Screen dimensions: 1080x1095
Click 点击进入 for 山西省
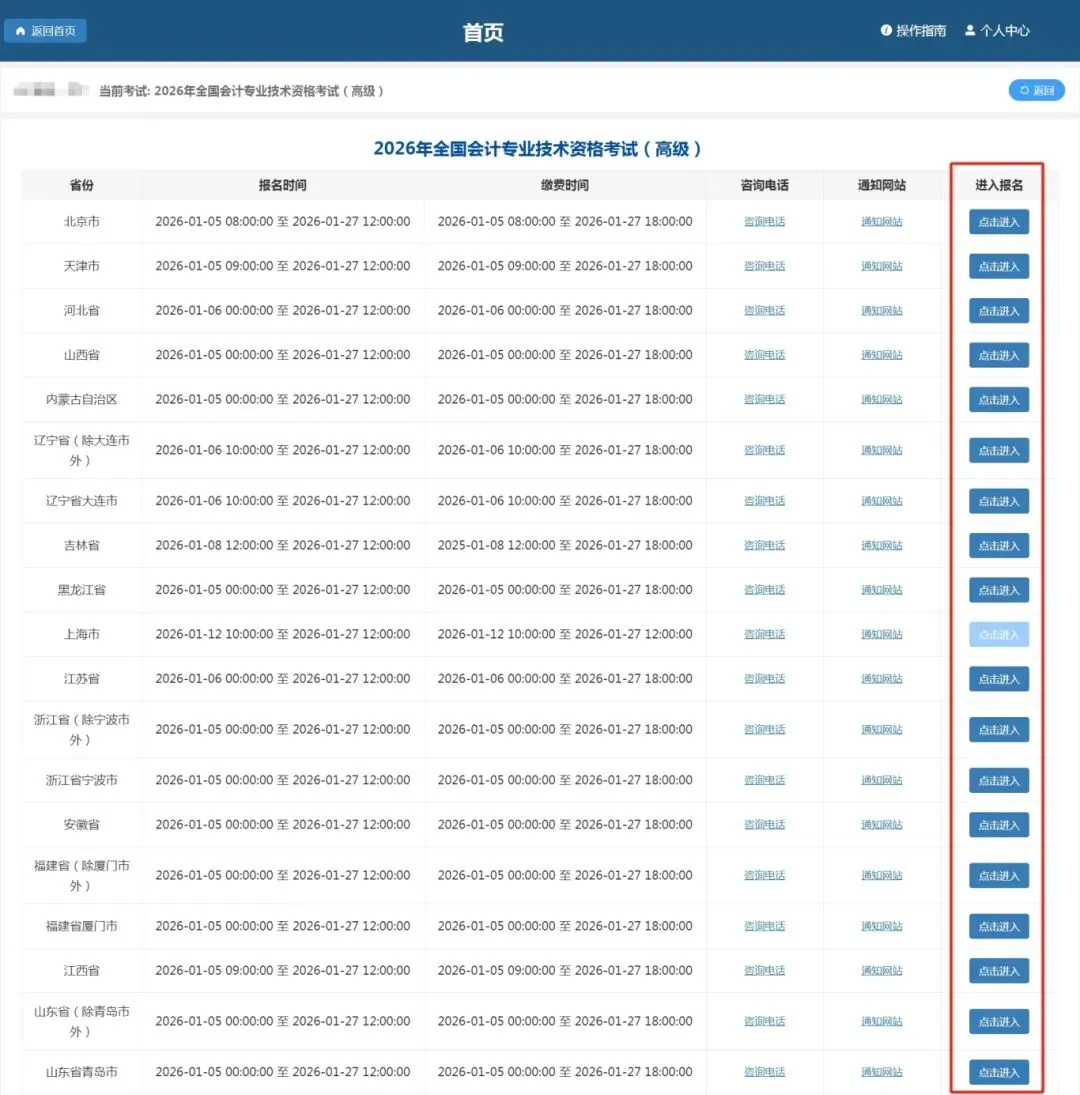[x=998, y=355]
